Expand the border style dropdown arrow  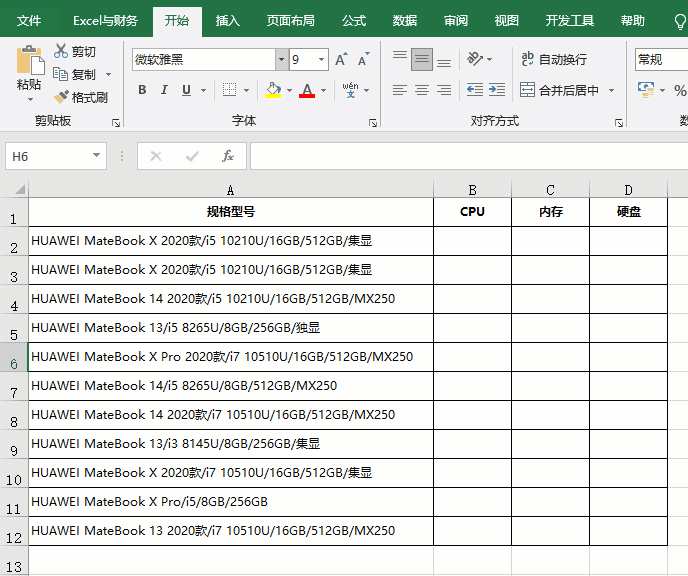(x=246, y=90)
